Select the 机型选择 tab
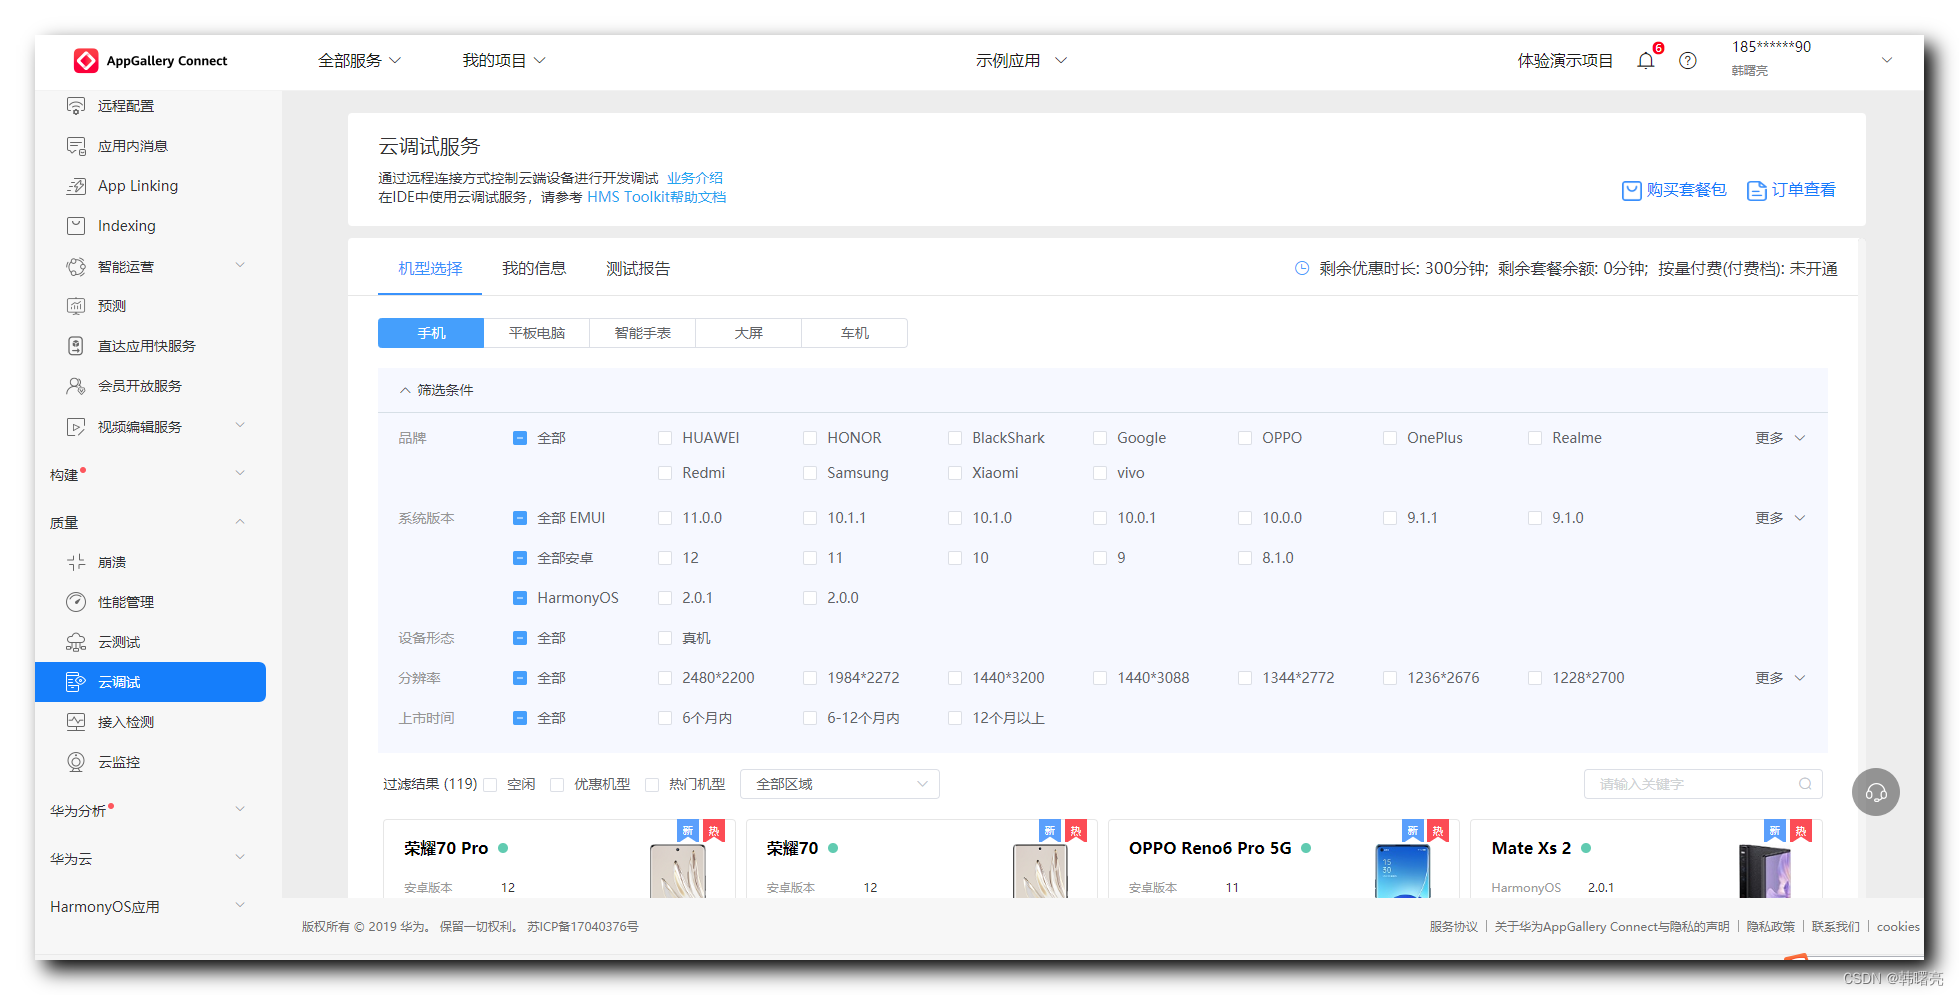 tap(430, 268)
